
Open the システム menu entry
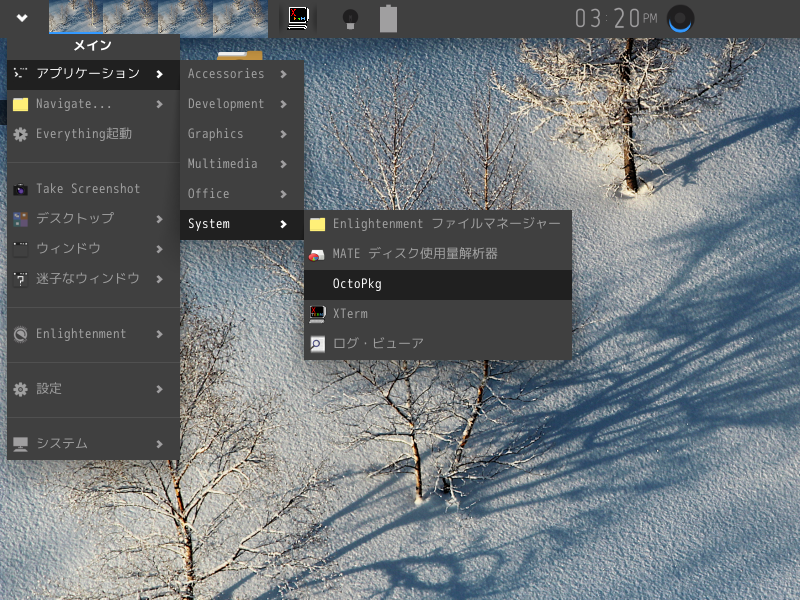(x=93, y=444)
